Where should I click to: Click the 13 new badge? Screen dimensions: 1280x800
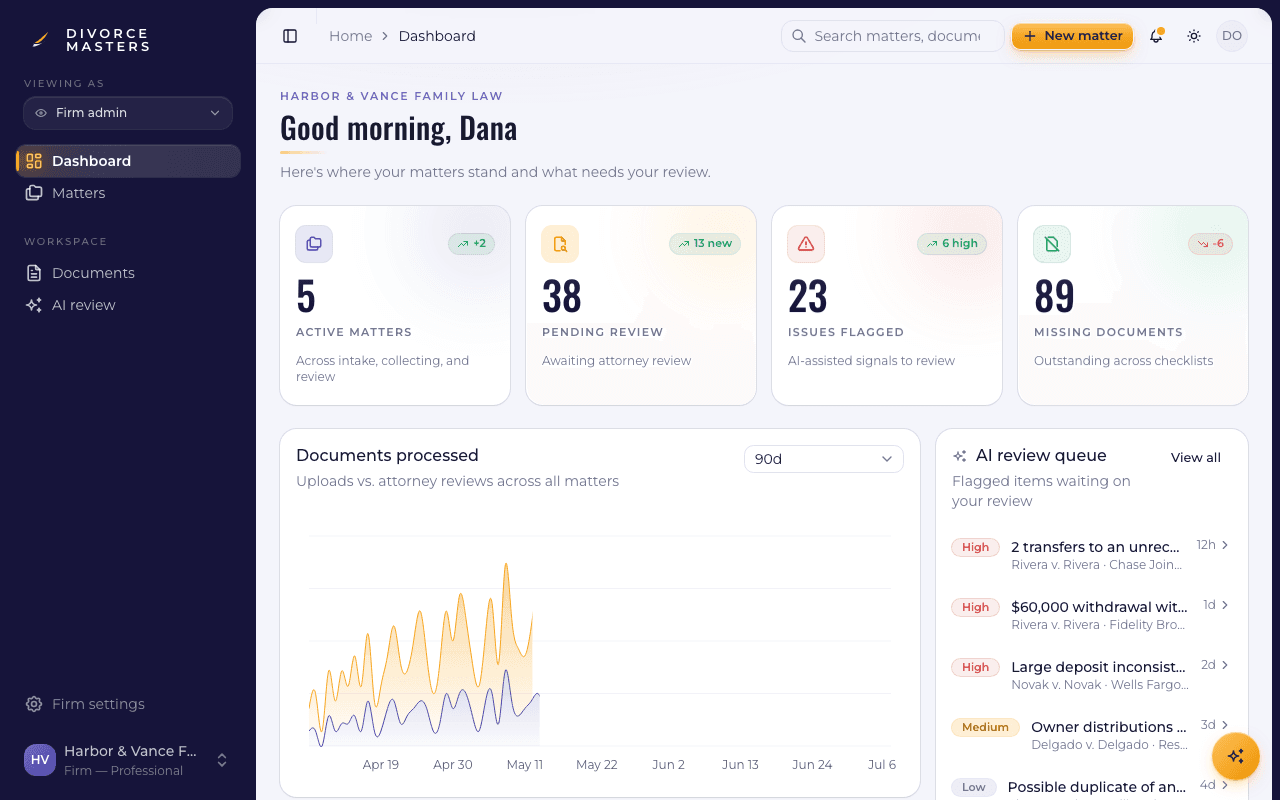pos(705,243)
